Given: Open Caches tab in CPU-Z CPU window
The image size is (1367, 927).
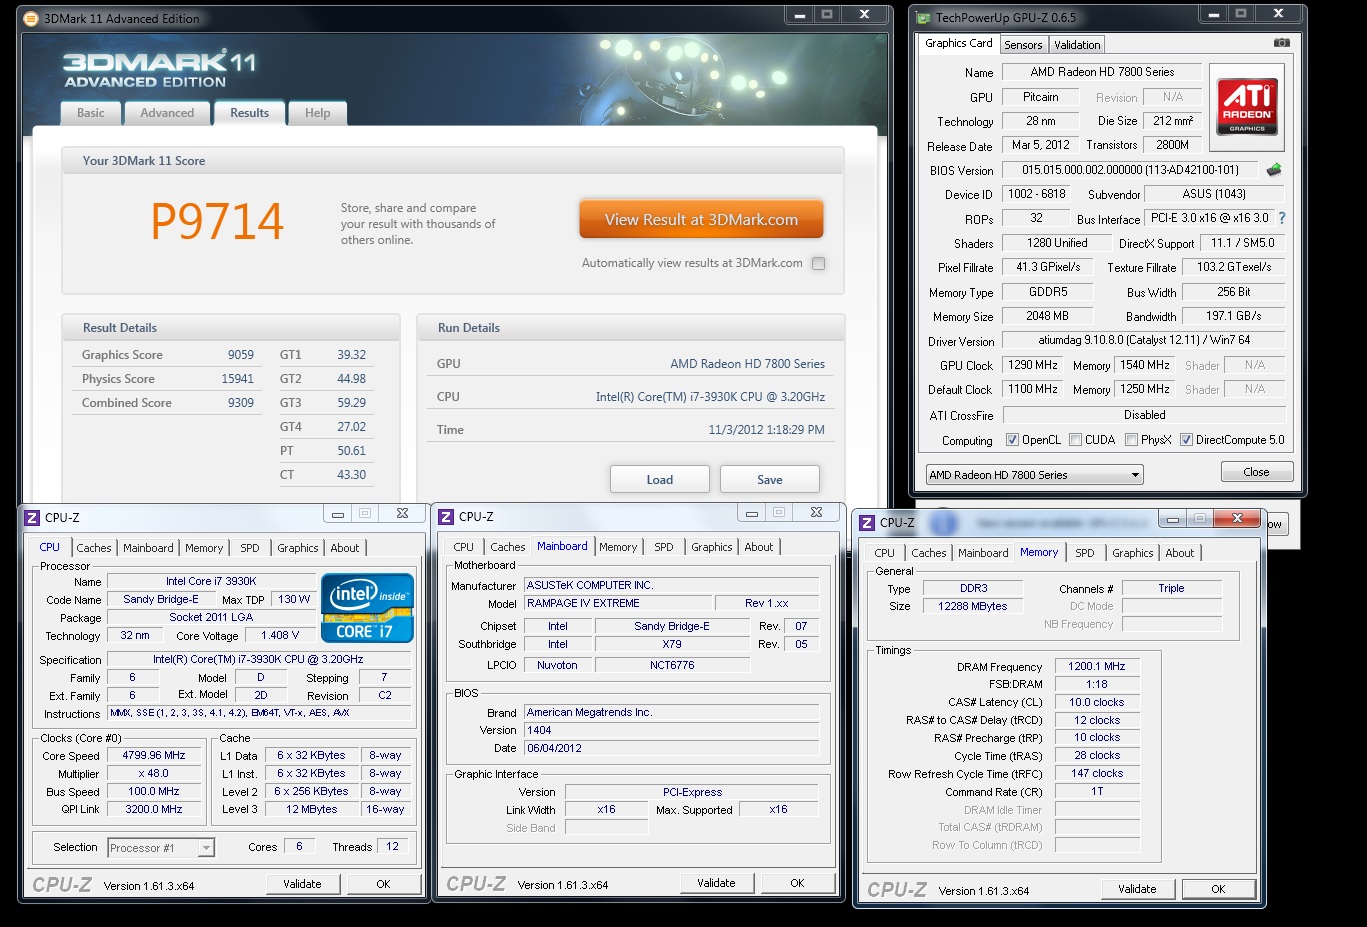Looking at the screenshot, I should (94, 548).
